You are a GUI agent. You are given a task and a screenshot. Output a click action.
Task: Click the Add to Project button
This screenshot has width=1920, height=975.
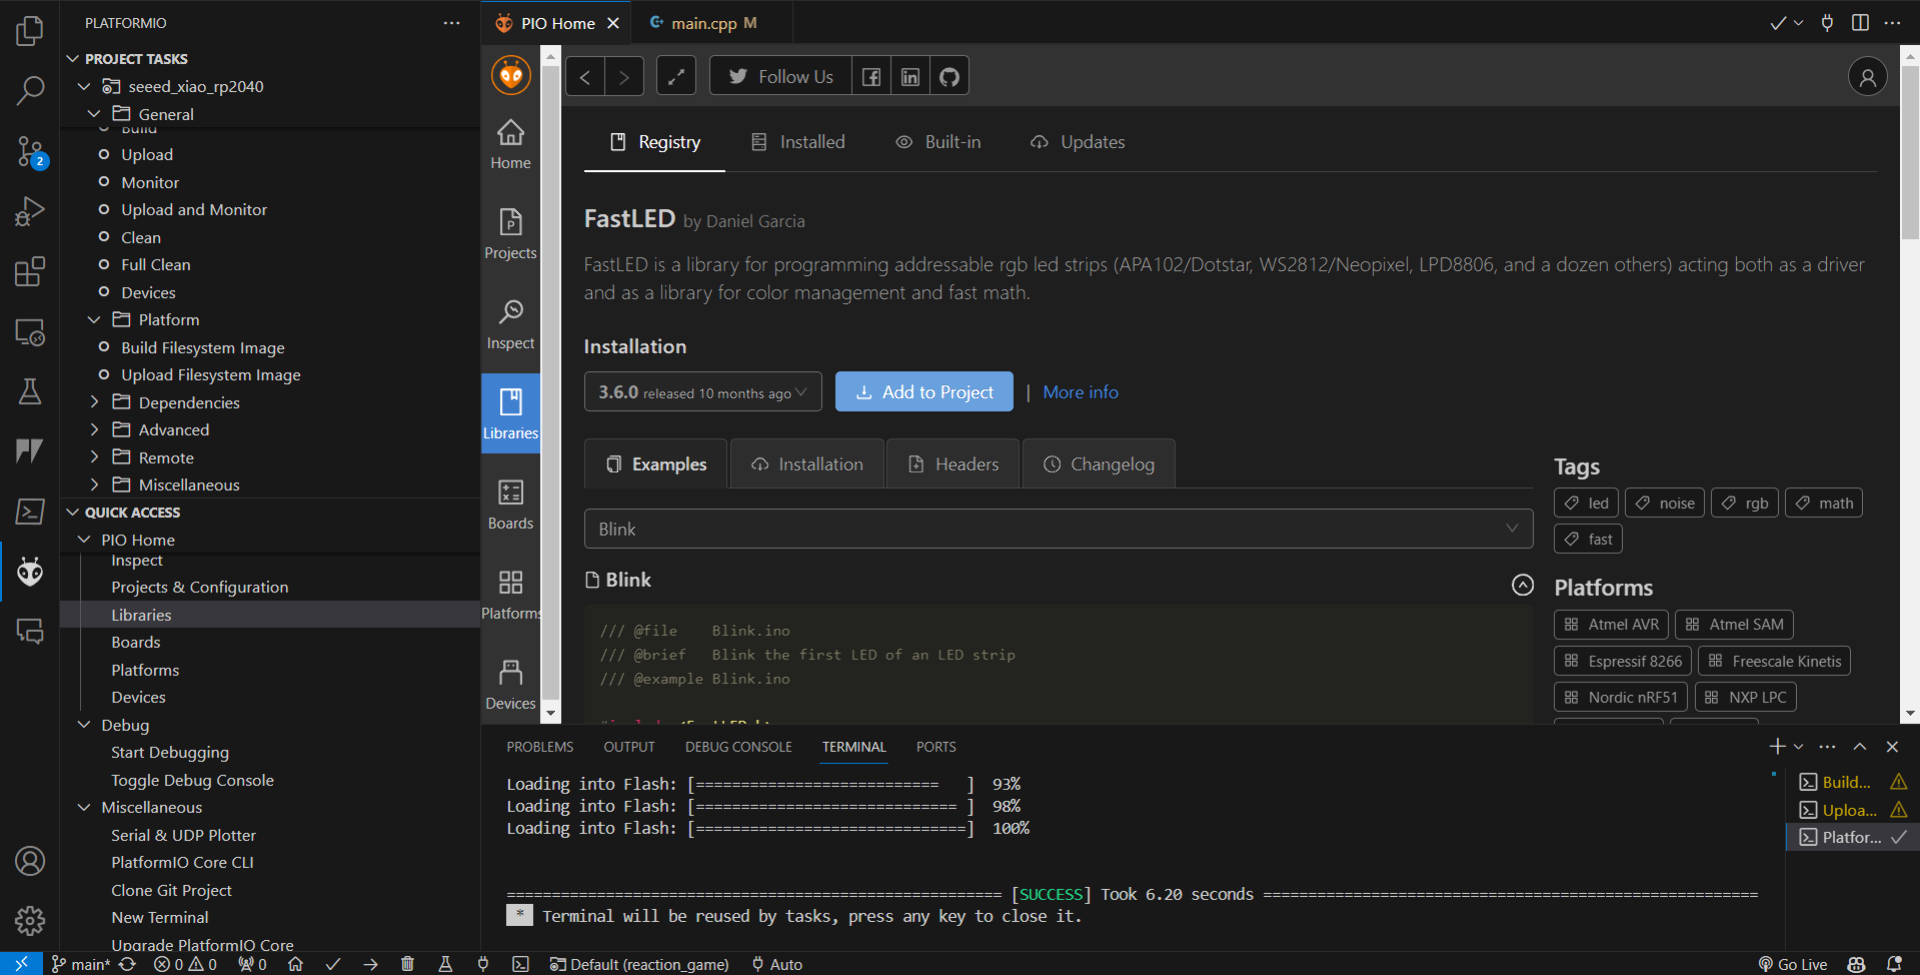tap(923, 392)
